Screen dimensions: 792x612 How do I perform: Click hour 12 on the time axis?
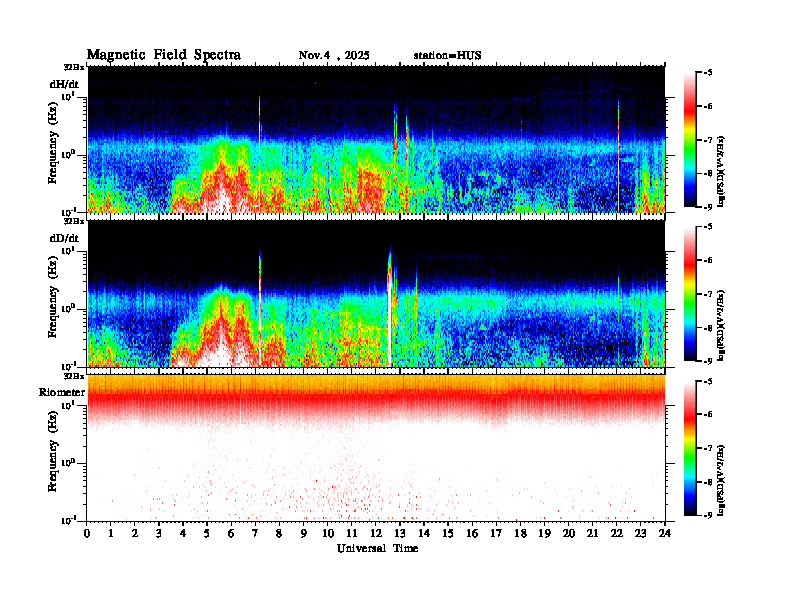click(376, 534)
